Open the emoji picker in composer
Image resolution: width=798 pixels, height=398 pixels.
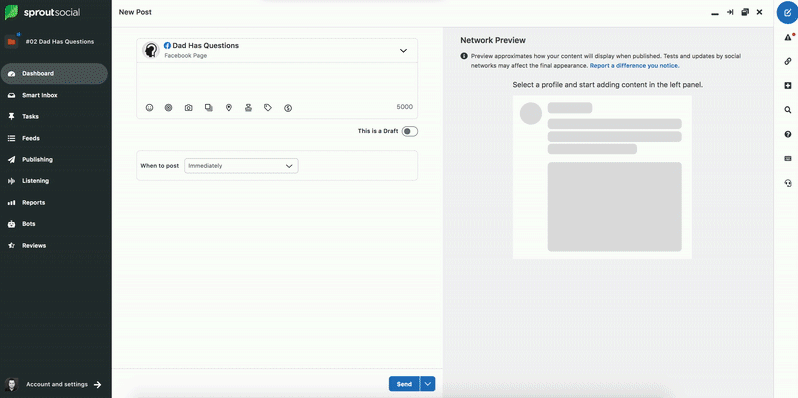[149, 108]
